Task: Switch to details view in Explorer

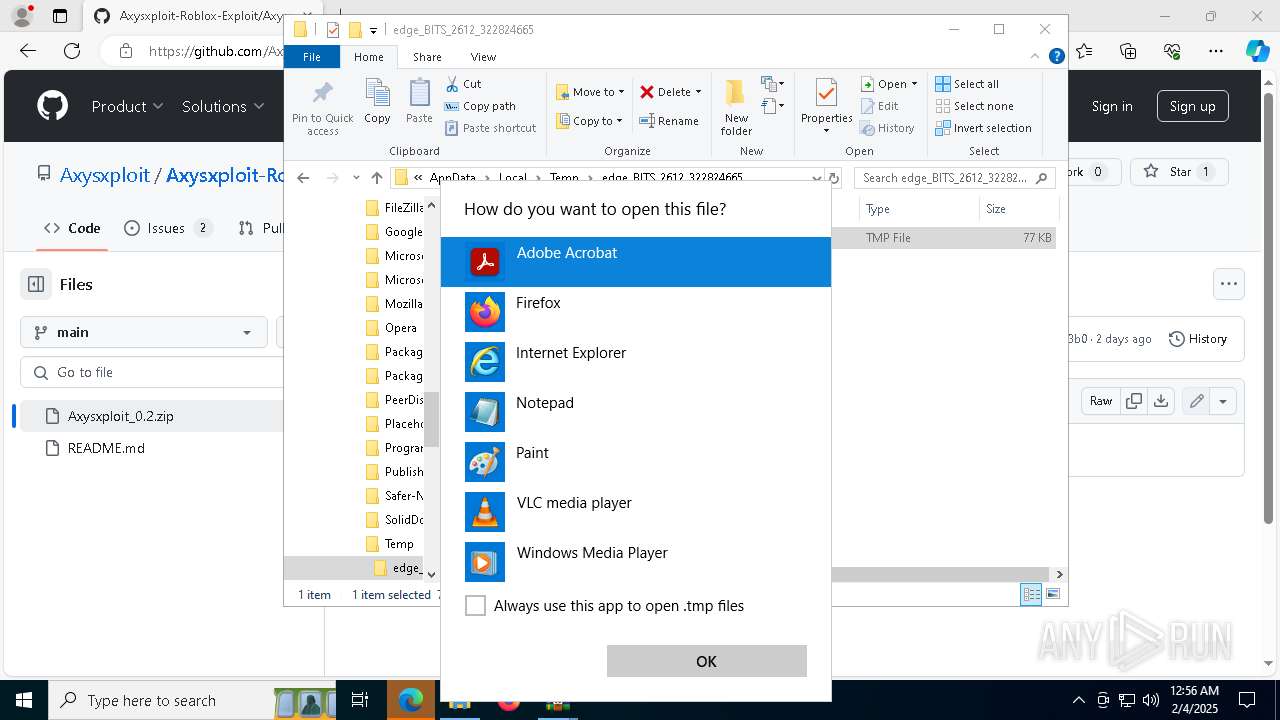Action: click(x=1031, y=594)
